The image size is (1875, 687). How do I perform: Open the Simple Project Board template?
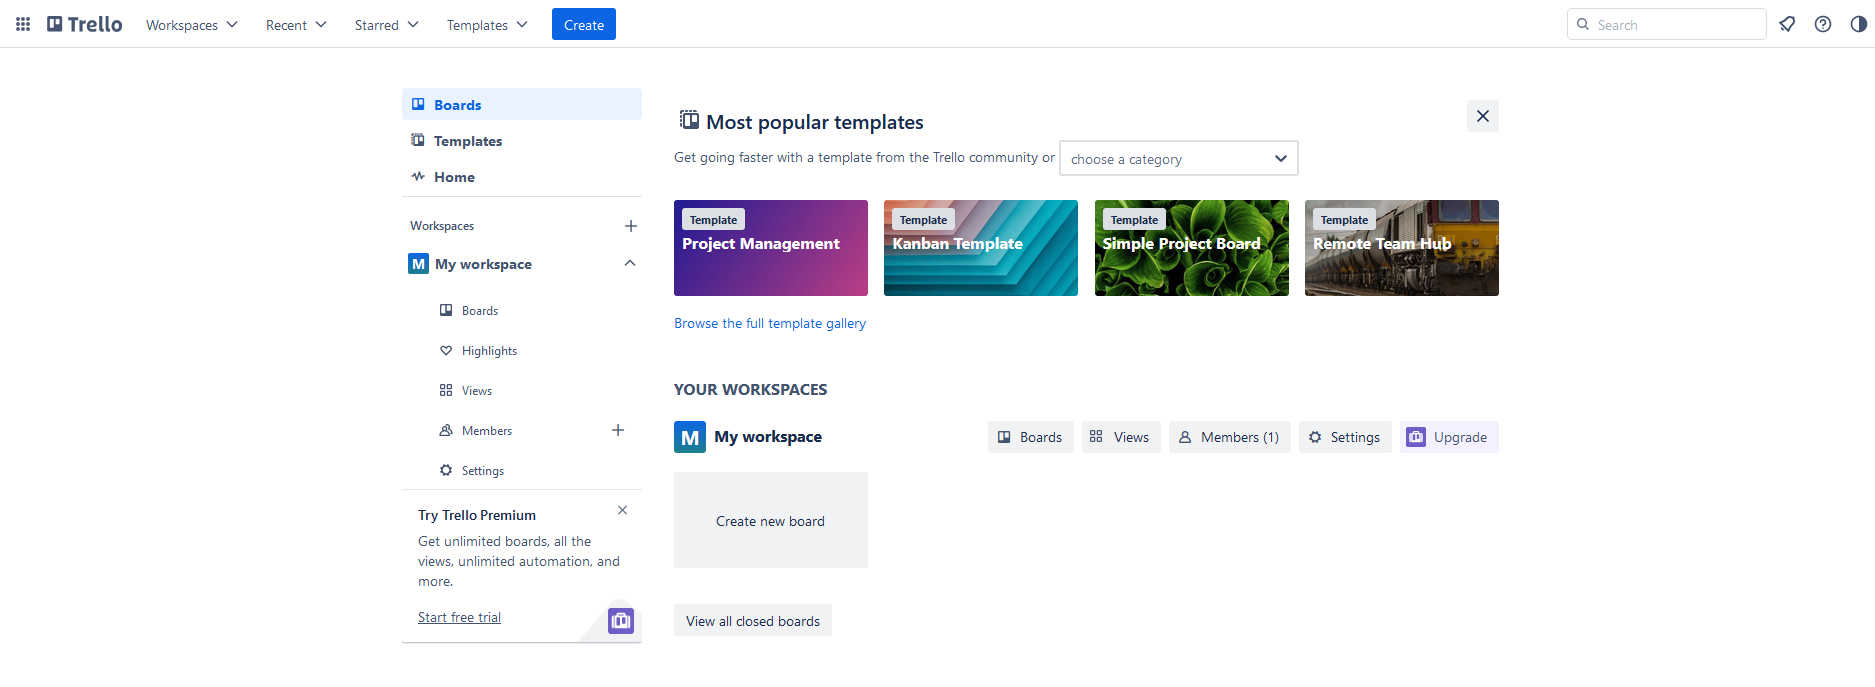coord(1192,248)
